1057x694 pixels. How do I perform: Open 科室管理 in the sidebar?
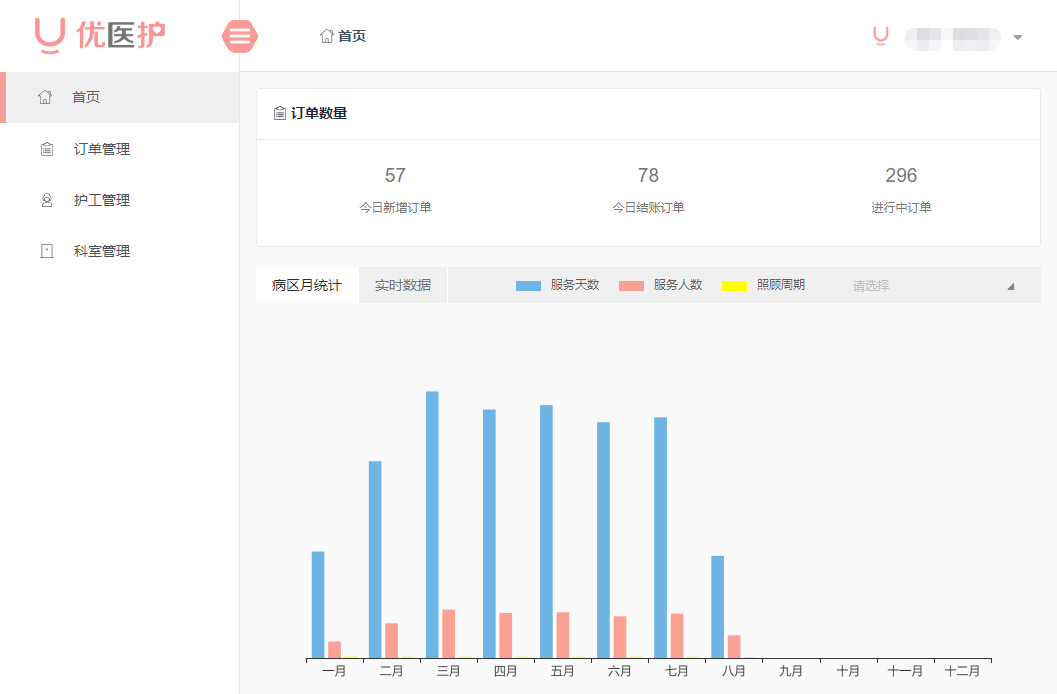(120, 251)
